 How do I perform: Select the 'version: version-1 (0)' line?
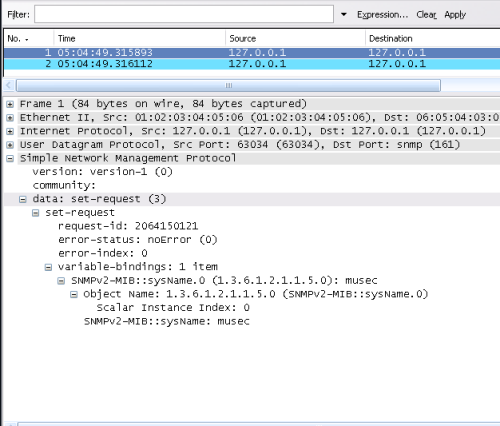click(103, 172)
